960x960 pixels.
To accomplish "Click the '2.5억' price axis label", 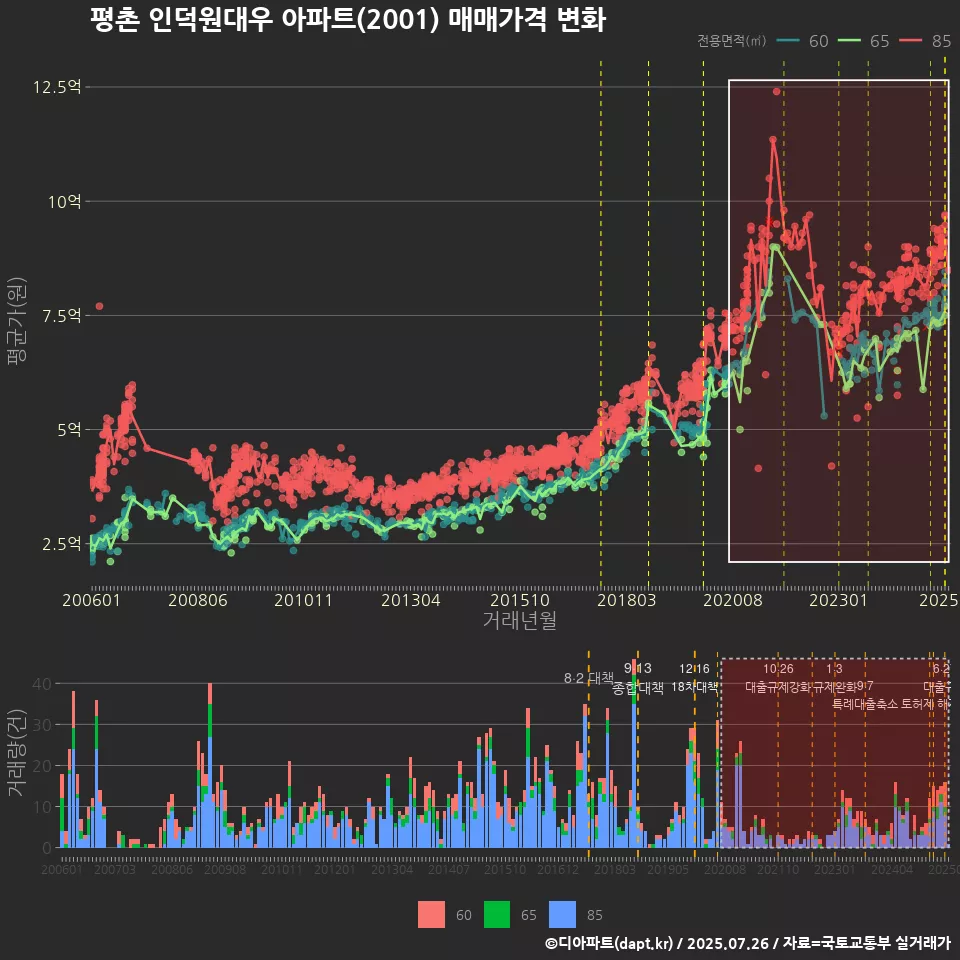I will click(x=61, y=544).
